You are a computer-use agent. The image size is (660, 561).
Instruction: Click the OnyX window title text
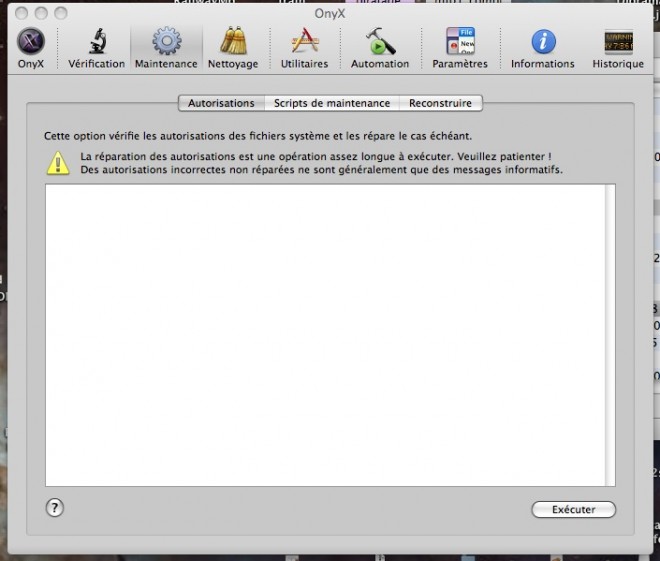coord(330,13)
